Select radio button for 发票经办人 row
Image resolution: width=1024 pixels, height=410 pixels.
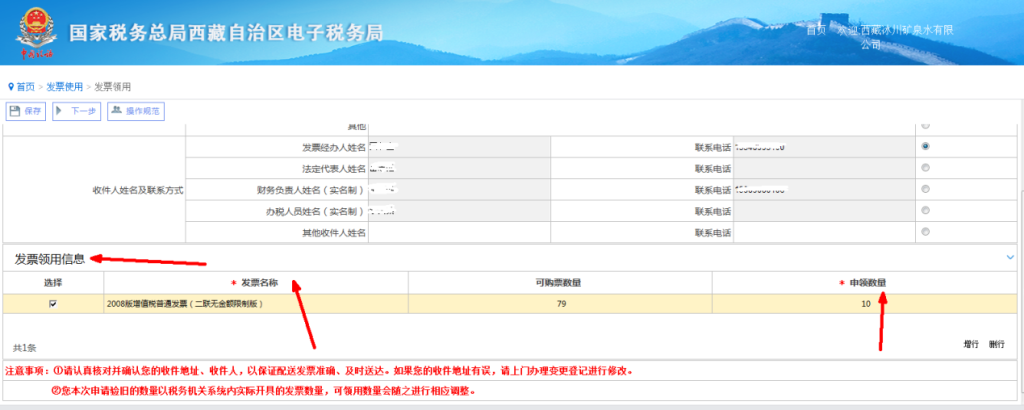925,146
